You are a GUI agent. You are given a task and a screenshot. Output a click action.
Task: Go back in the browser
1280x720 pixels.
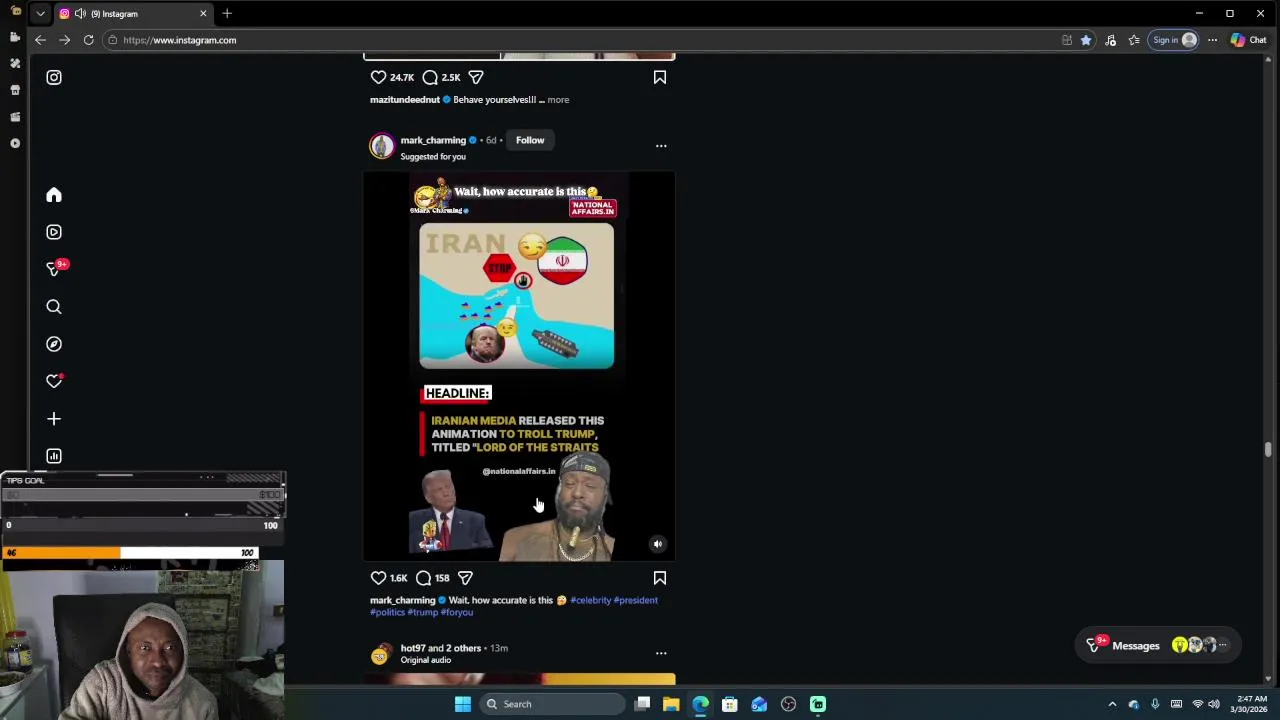(40, 40)
